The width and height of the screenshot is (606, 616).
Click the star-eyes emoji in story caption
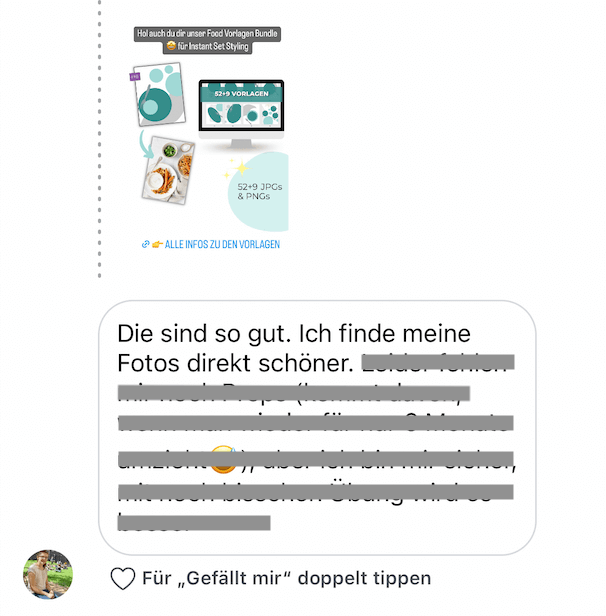[x=171, y=46]
